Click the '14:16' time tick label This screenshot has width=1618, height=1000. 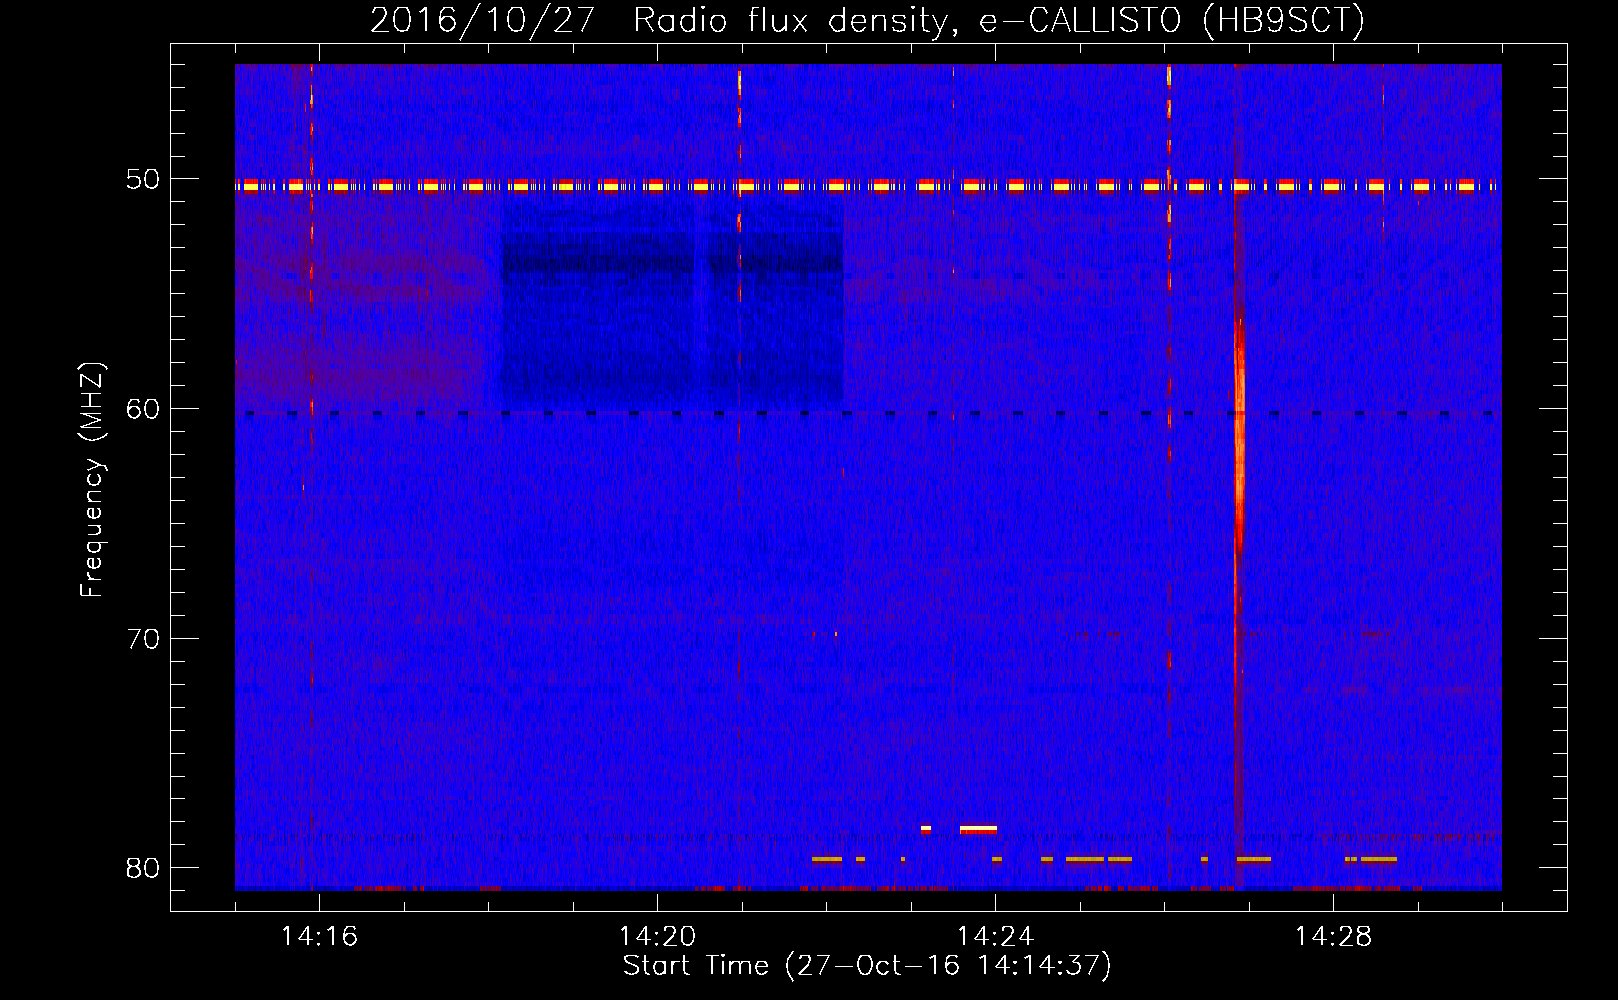coord(319,936)
